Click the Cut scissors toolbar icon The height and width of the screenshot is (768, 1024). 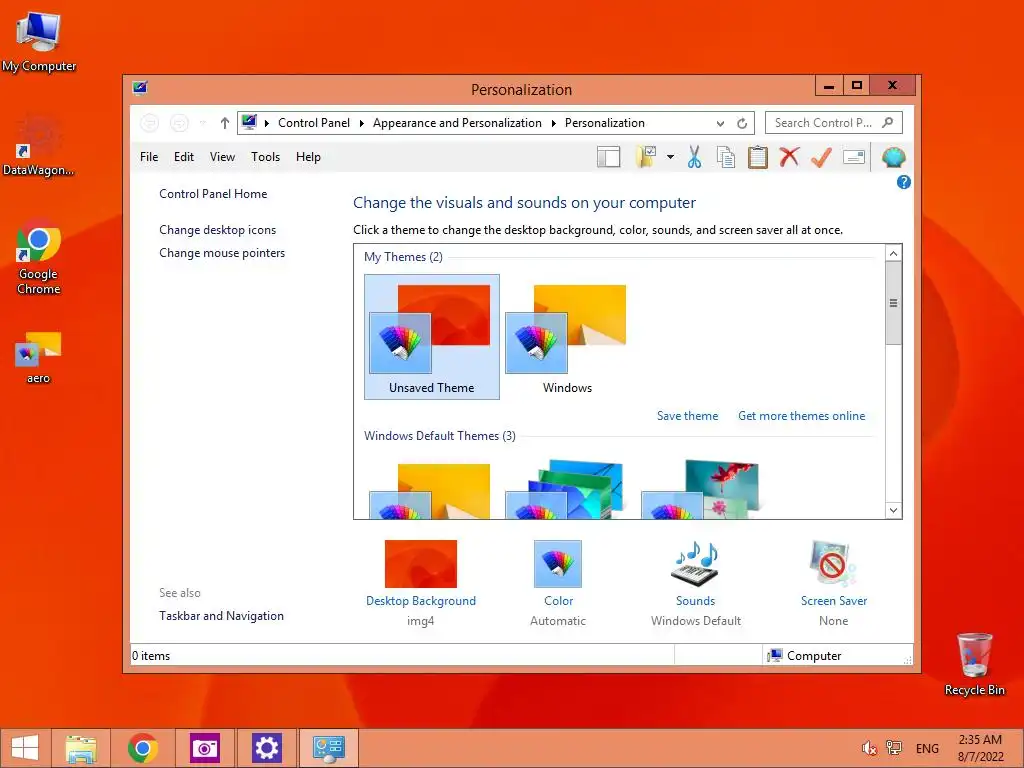(x=694, y=157)
